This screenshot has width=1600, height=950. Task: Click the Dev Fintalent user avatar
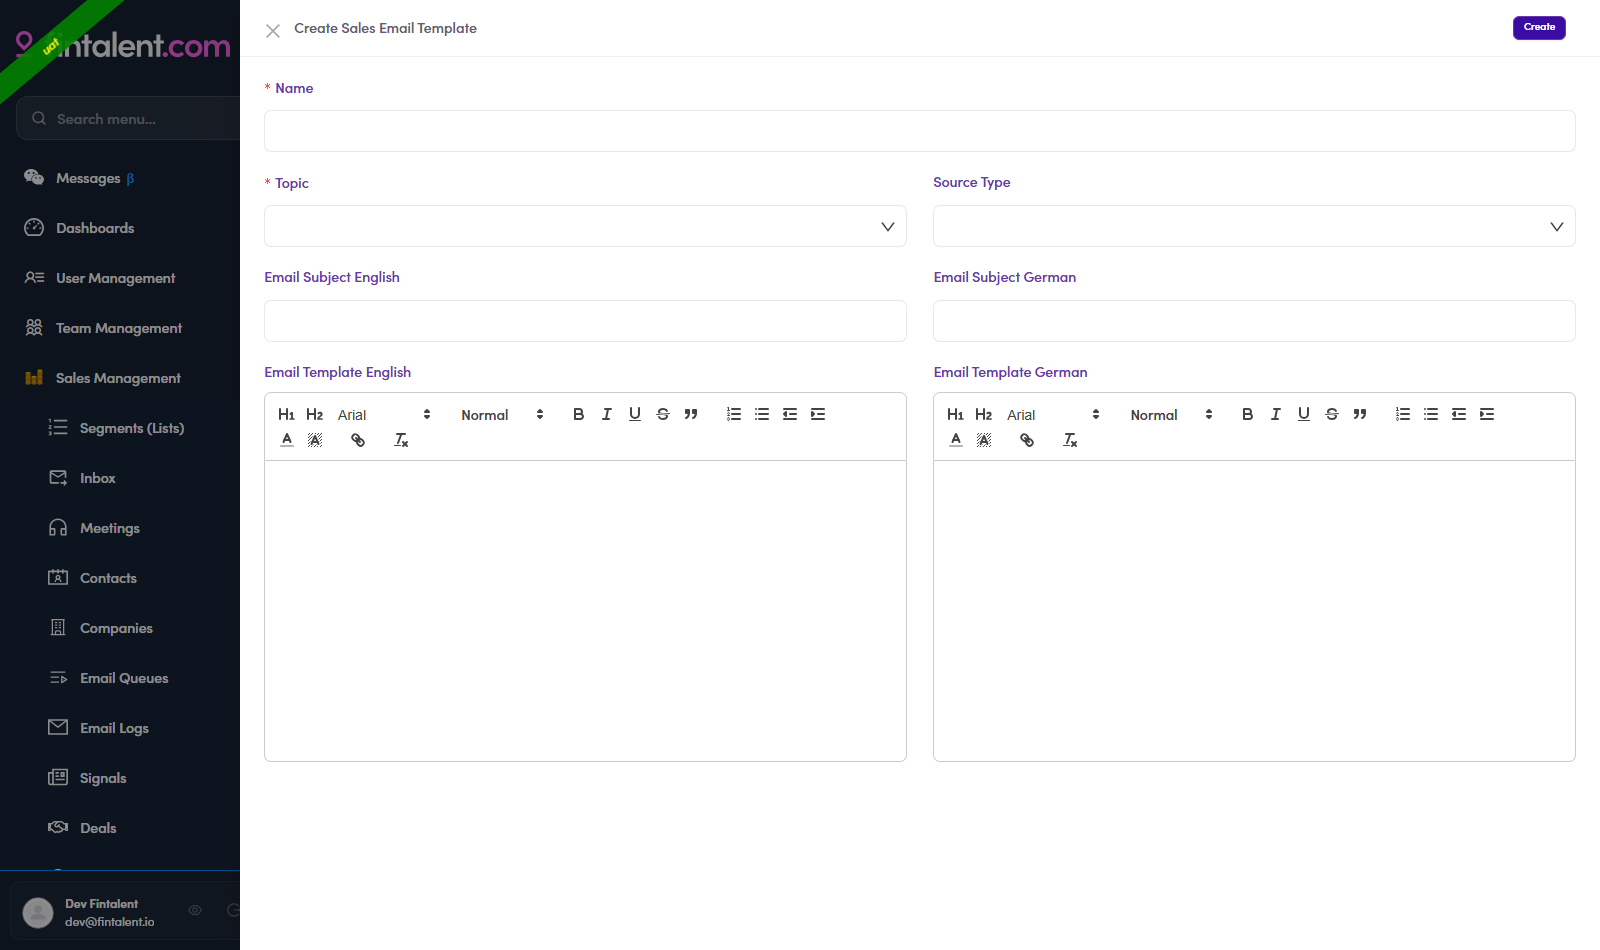(x=38, y=912)
